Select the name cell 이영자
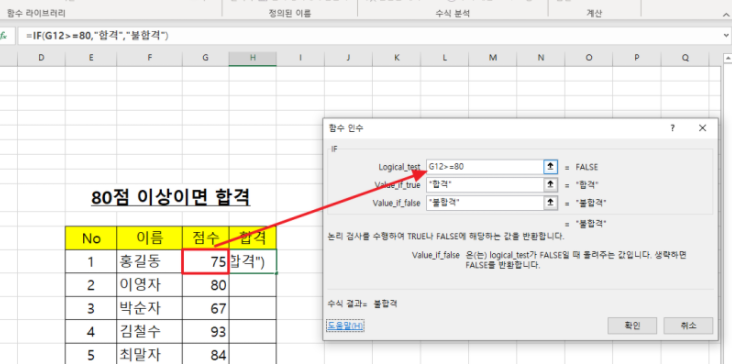 point(149,285)
